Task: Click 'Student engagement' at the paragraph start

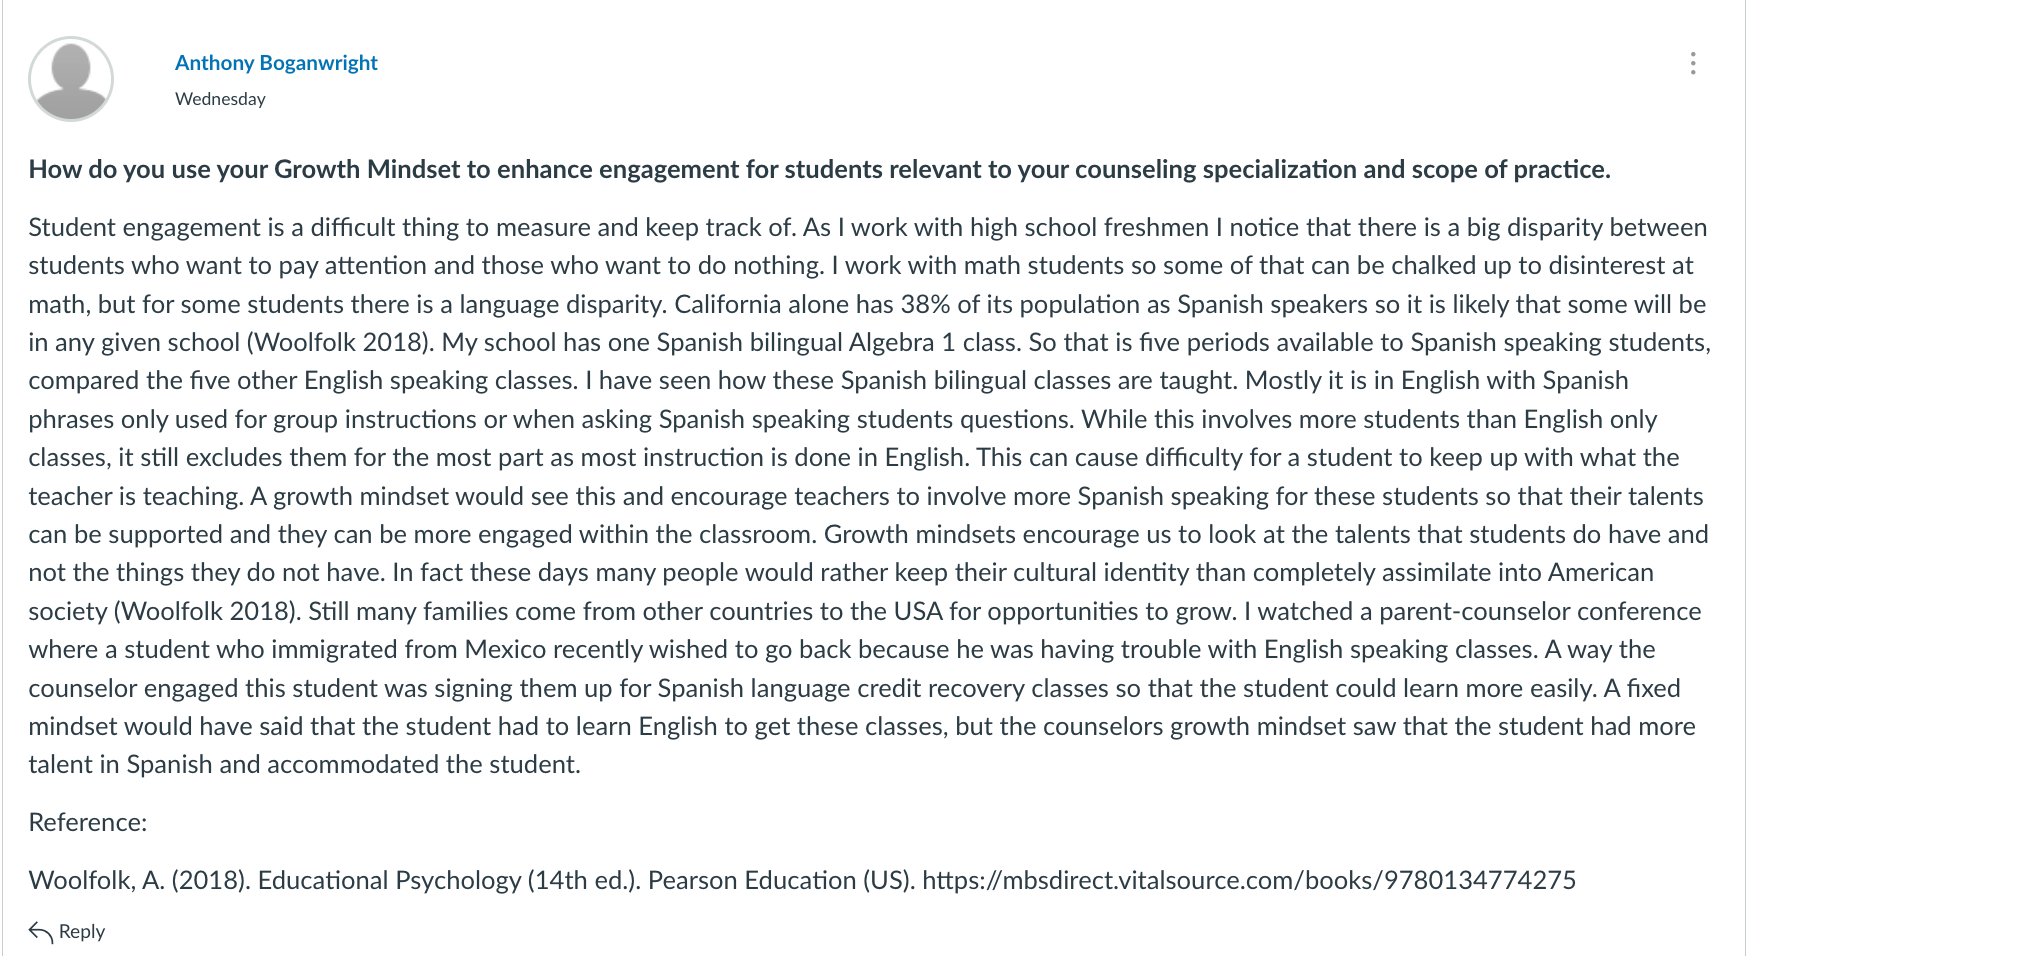Action: pyautogui.click(x=144, y=228)
